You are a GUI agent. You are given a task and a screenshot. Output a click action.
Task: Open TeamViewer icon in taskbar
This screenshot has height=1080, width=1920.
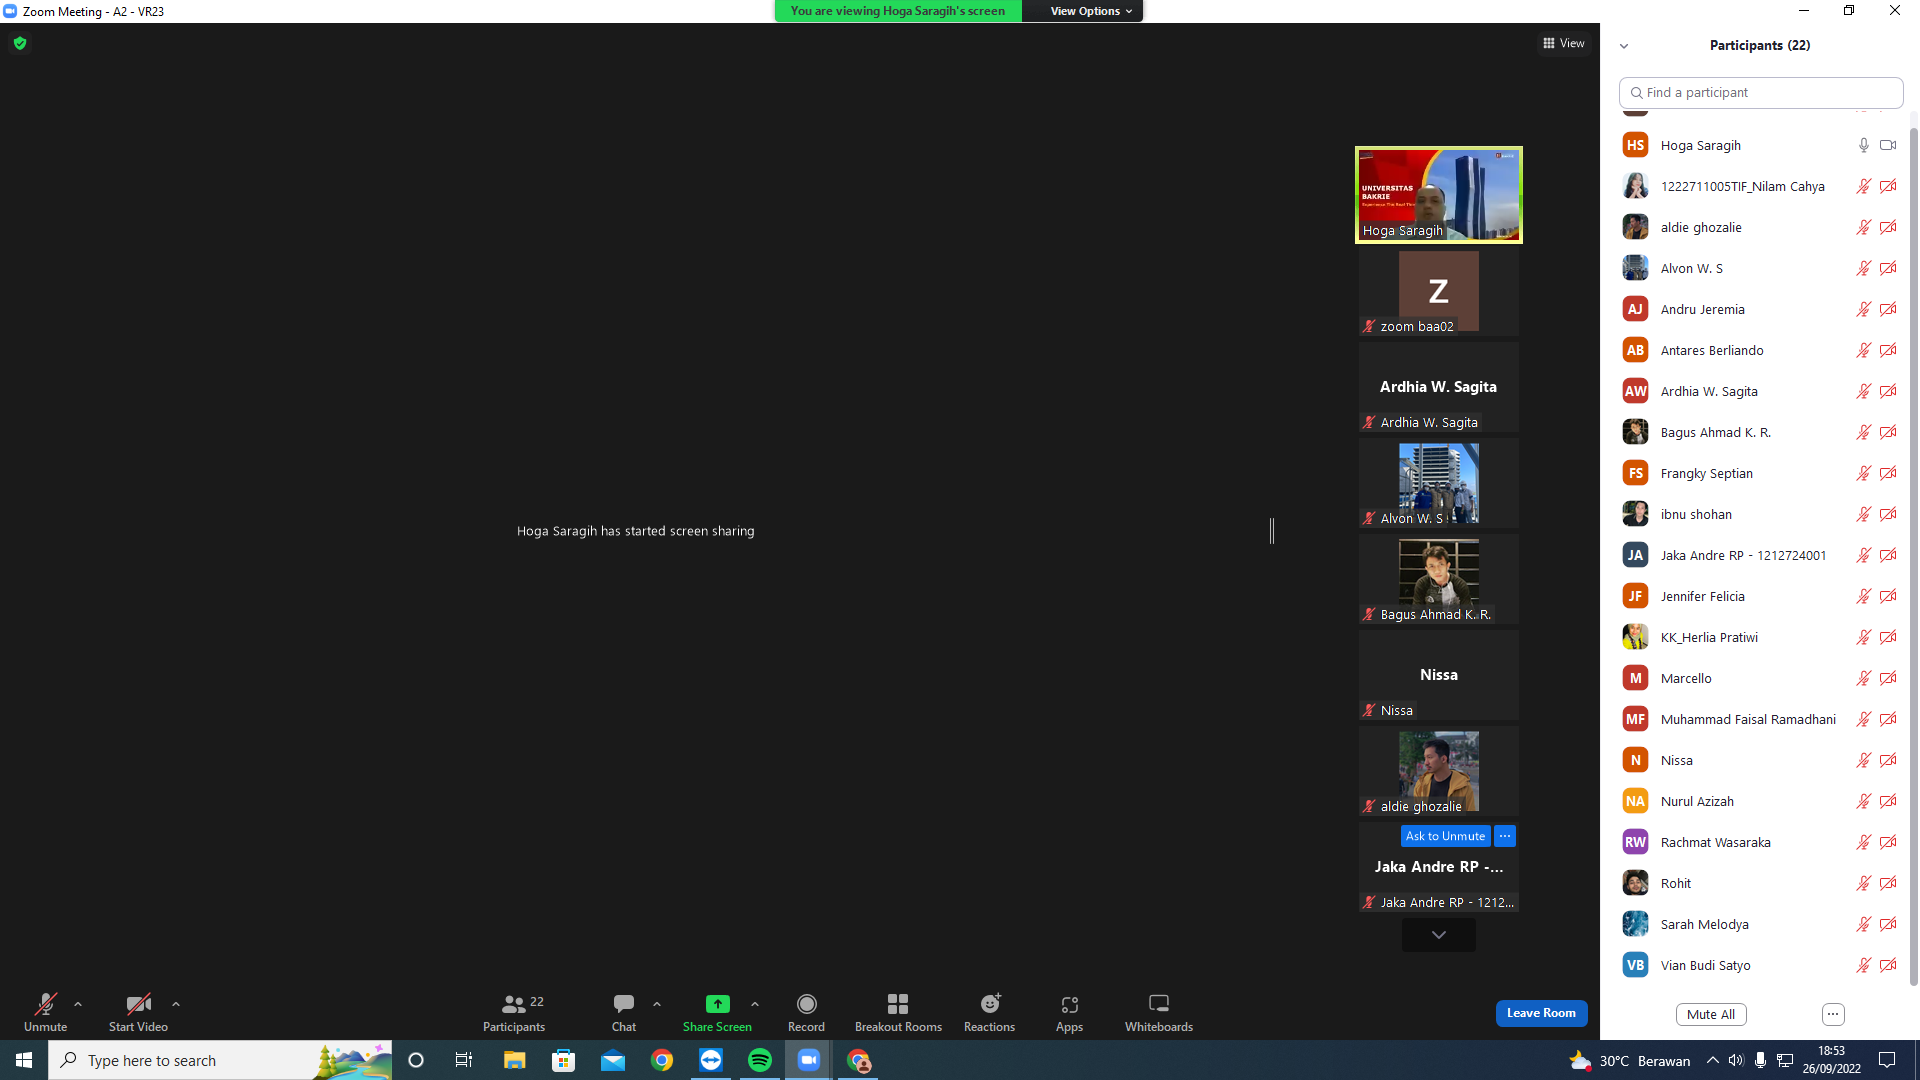(711, 1060)
